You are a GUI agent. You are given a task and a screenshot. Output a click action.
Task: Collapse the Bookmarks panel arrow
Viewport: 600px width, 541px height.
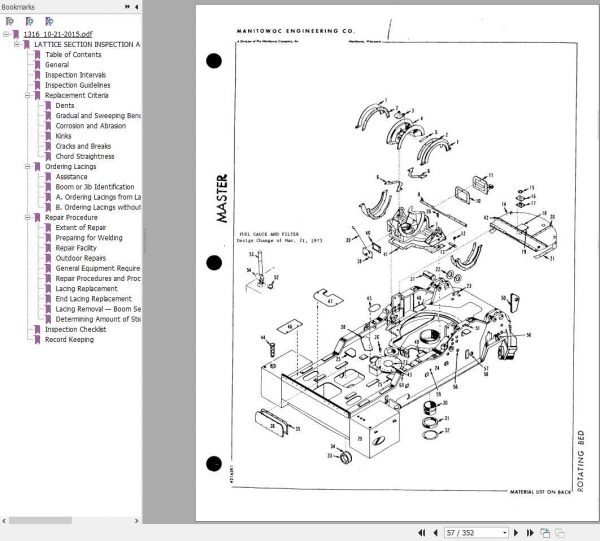click(x=137, y=7)
